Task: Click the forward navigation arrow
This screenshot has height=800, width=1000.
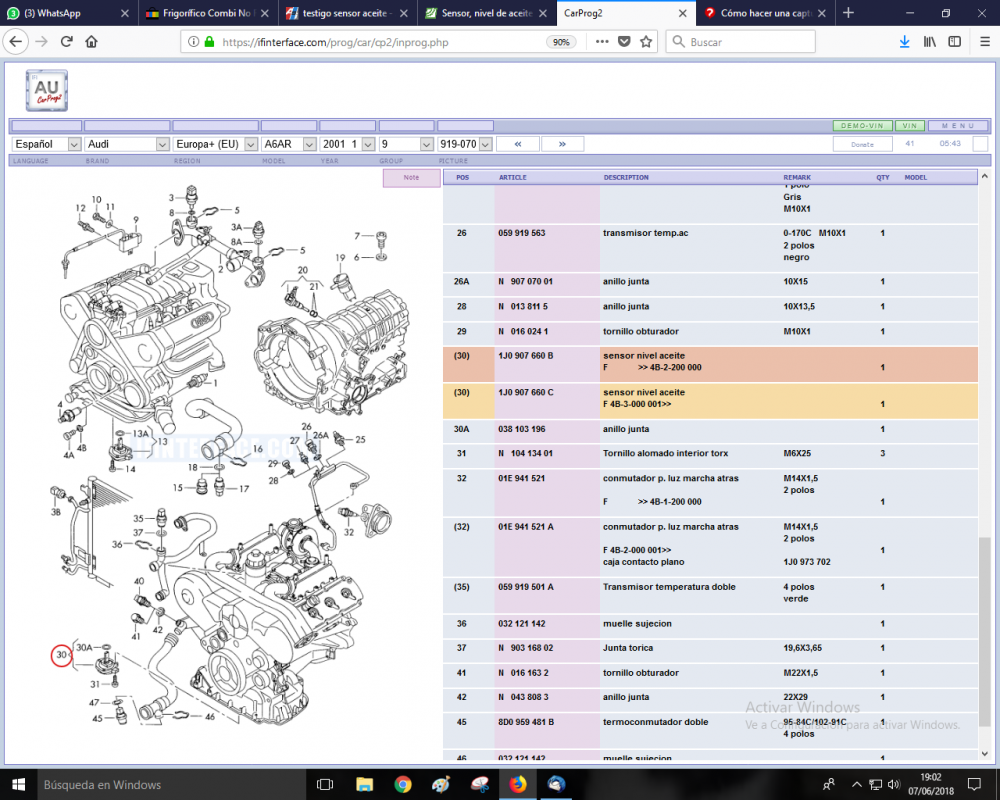Action: [x=41, y=42]
